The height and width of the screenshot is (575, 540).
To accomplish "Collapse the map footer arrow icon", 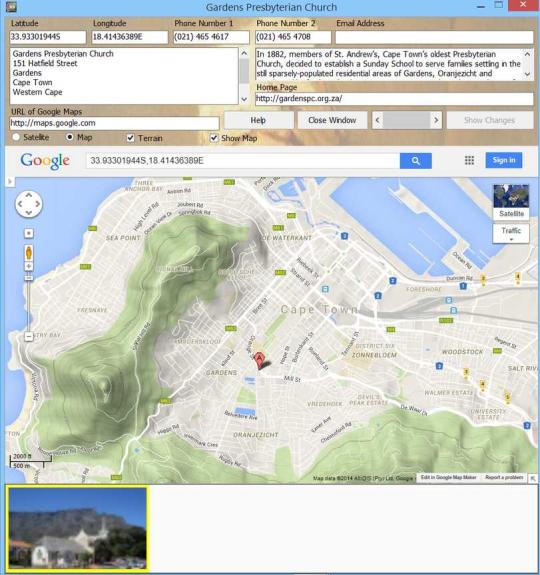I will (x=533, y=478).
